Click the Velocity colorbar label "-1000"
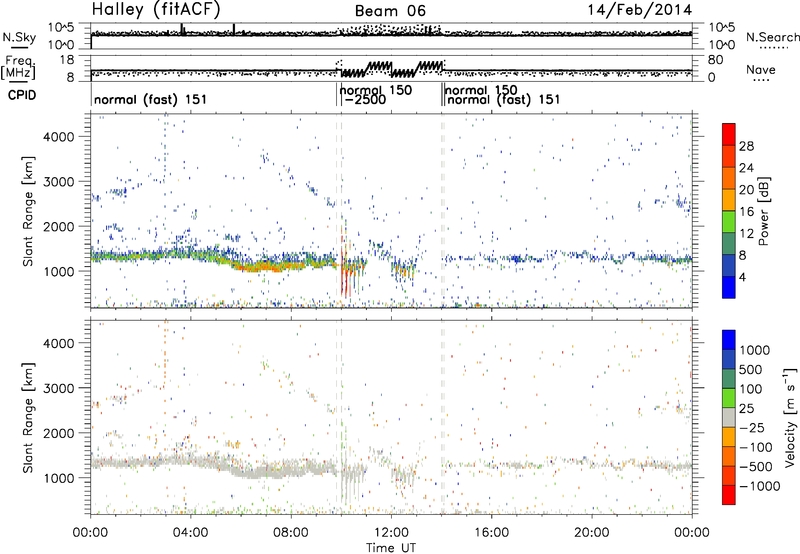This screenshot has width=800, height=554. click(x=760, y=486)
